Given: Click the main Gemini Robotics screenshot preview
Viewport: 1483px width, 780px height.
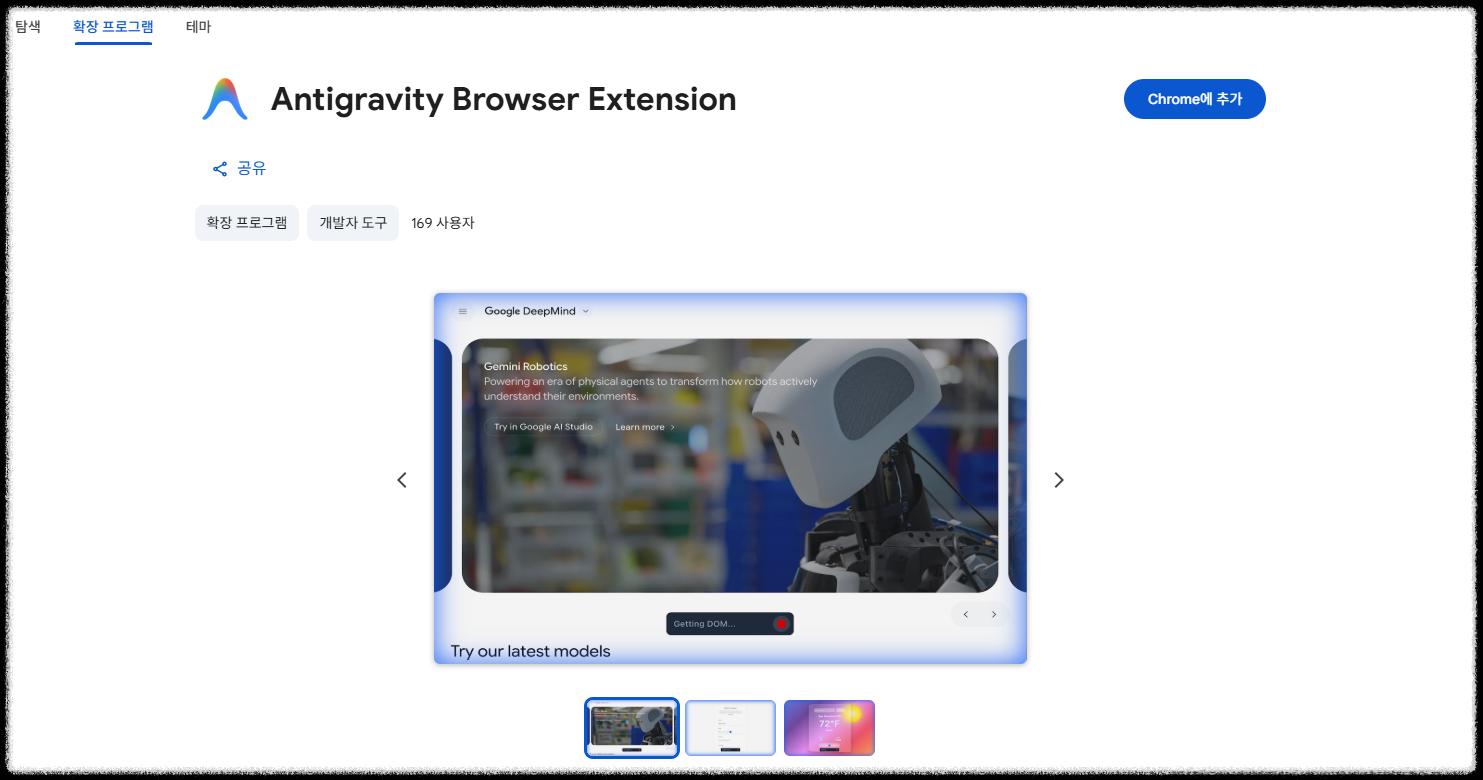Looking at the screenshot, I should 730,478.
